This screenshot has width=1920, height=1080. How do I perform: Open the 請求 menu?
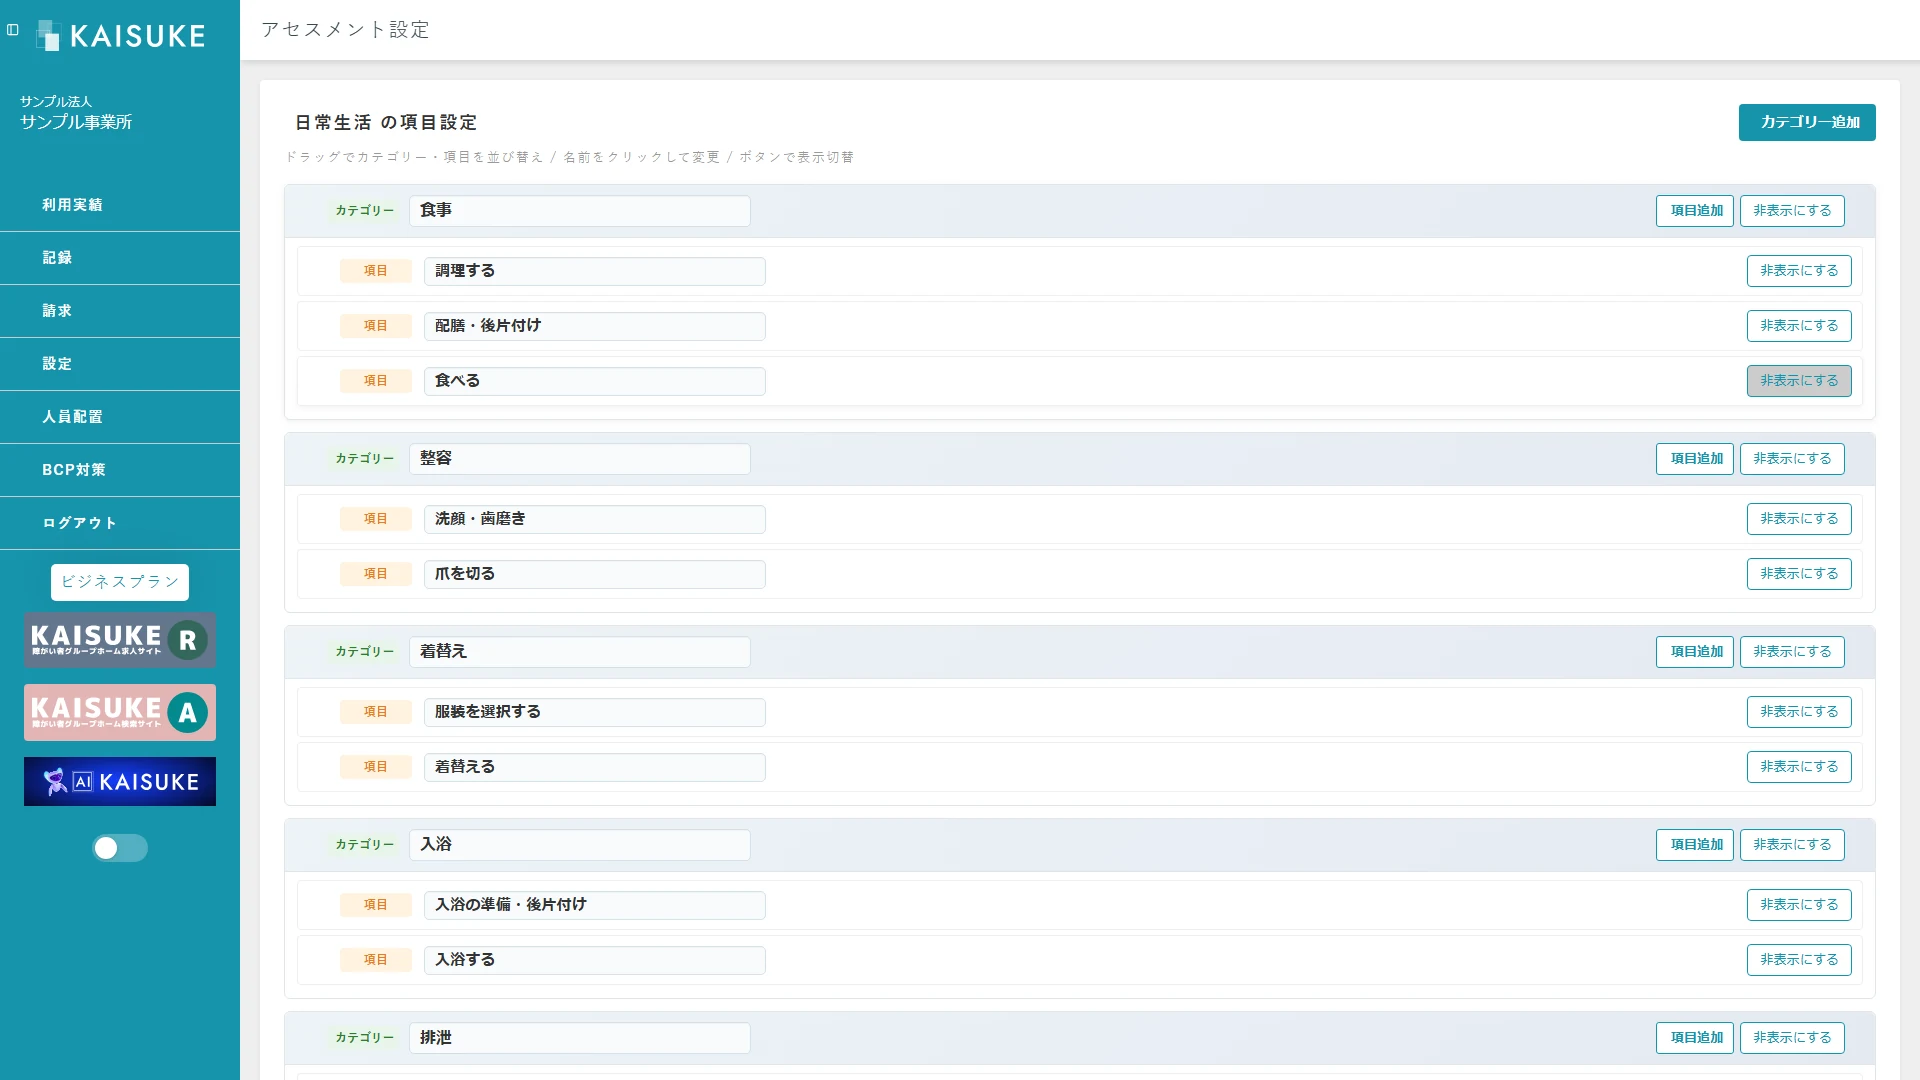pyautogui.click(x=120, y=311)
